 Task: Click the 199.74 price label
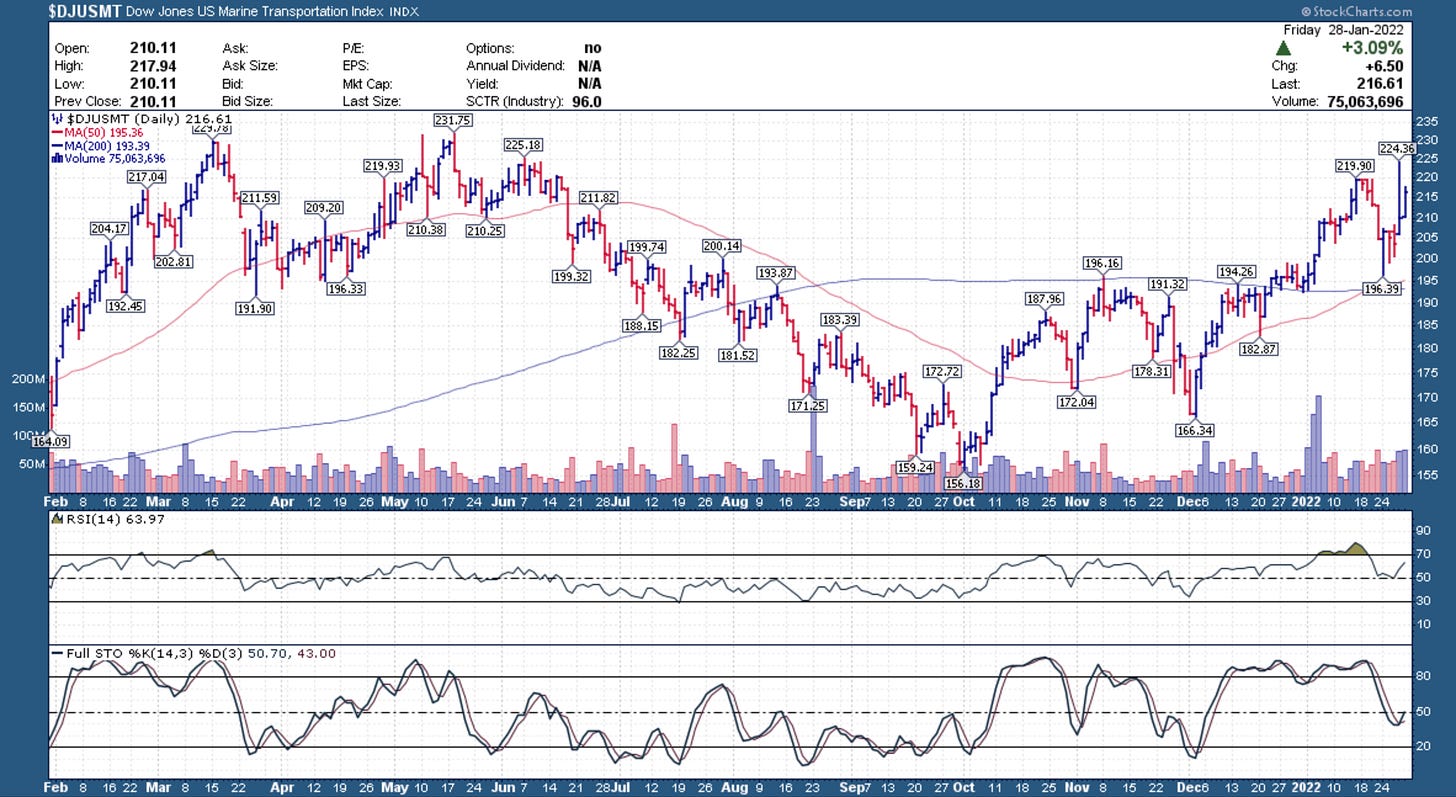coord(646,248)
